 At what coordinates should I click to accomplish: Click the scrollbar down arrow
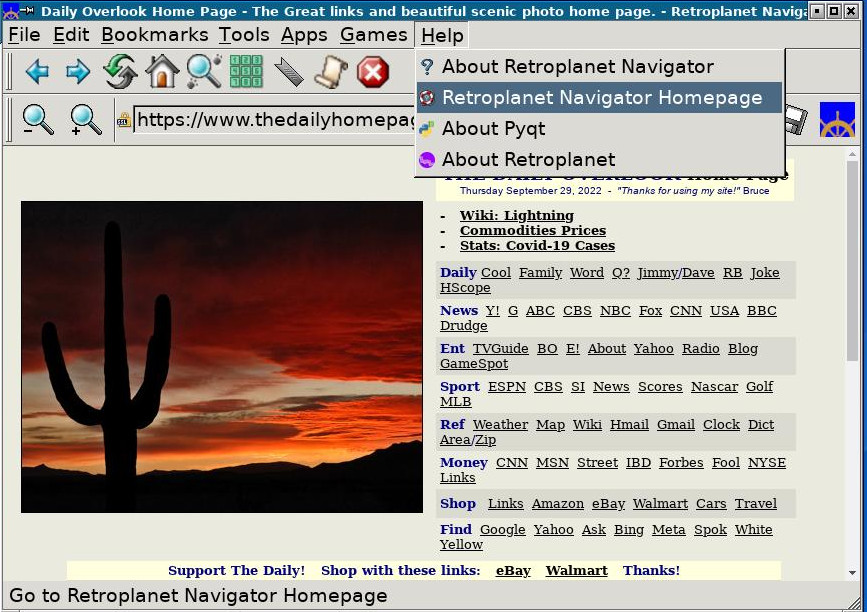tap(852, 573)
